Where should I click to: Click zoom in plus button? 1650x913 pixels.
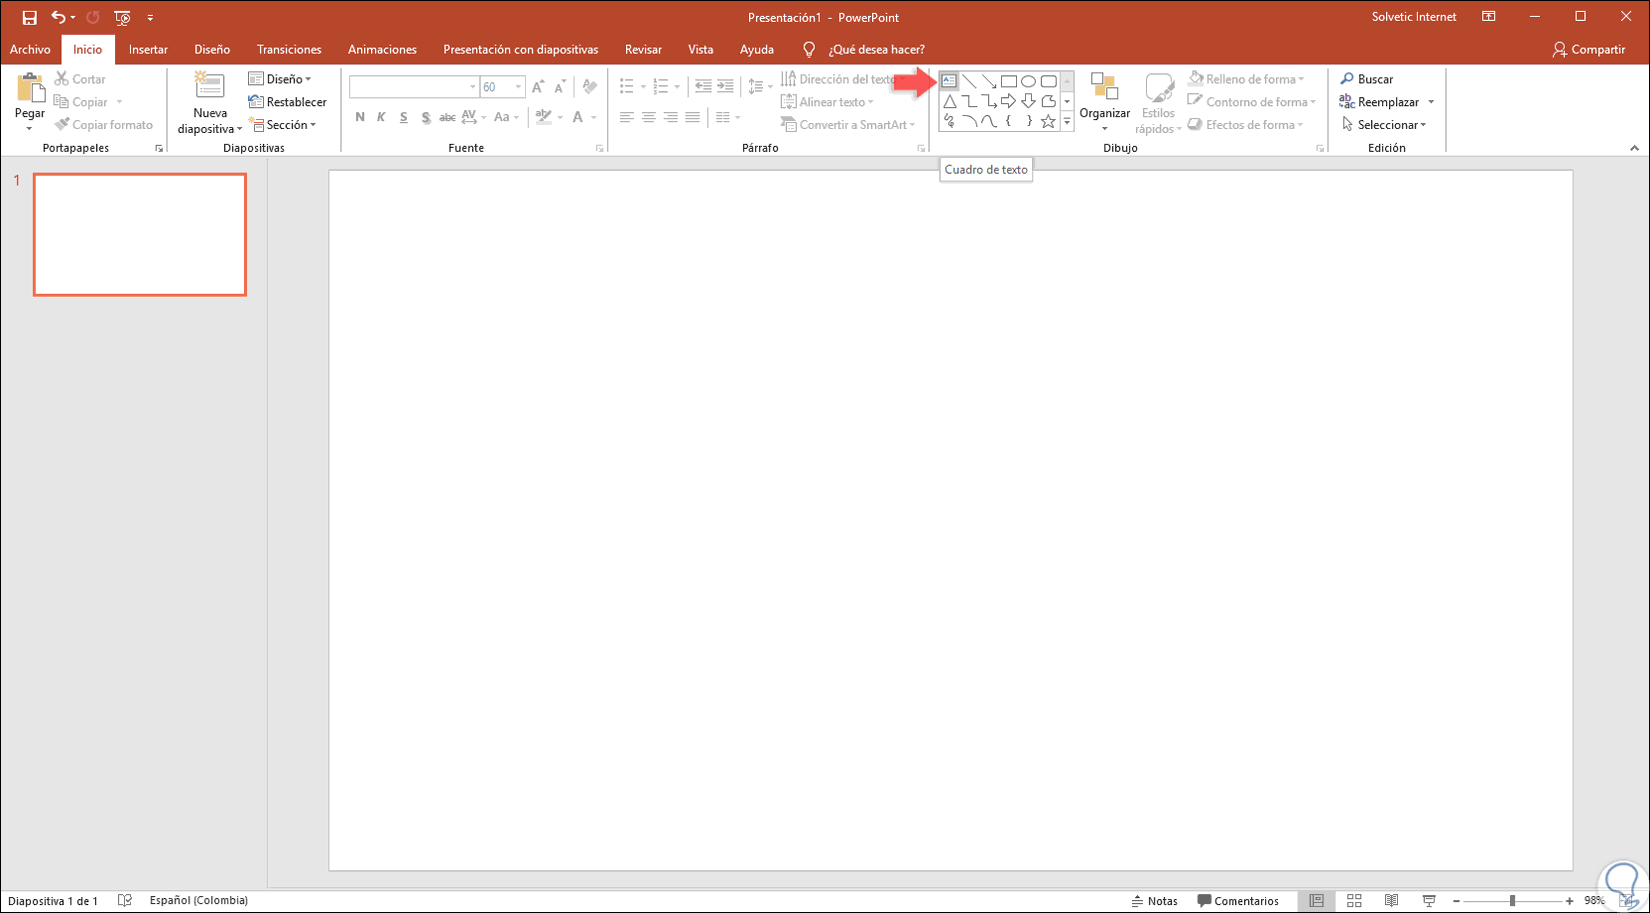pyautogui.click(x=1569, y=901)
